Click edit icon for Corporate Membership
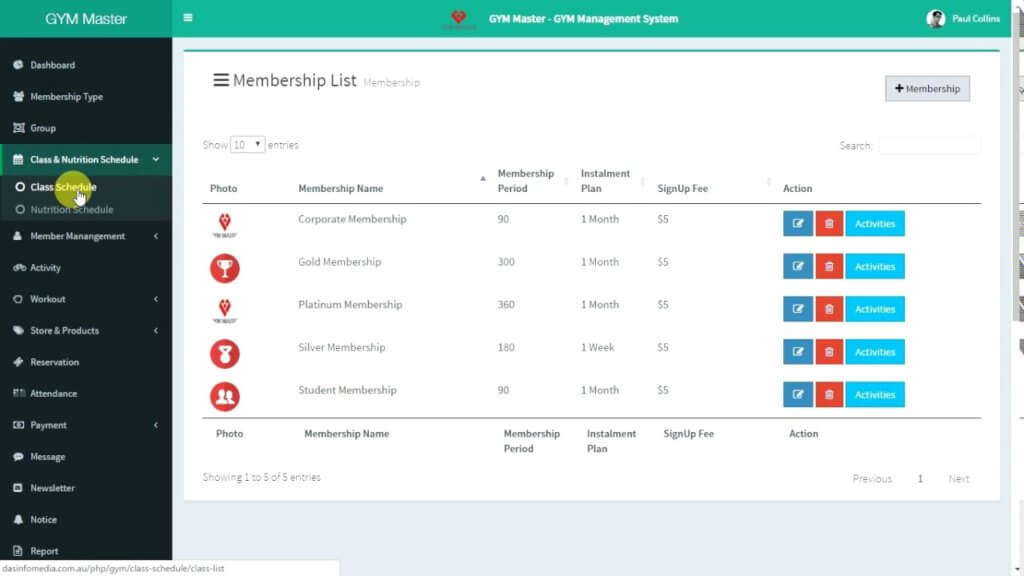 tap(797, 224)
